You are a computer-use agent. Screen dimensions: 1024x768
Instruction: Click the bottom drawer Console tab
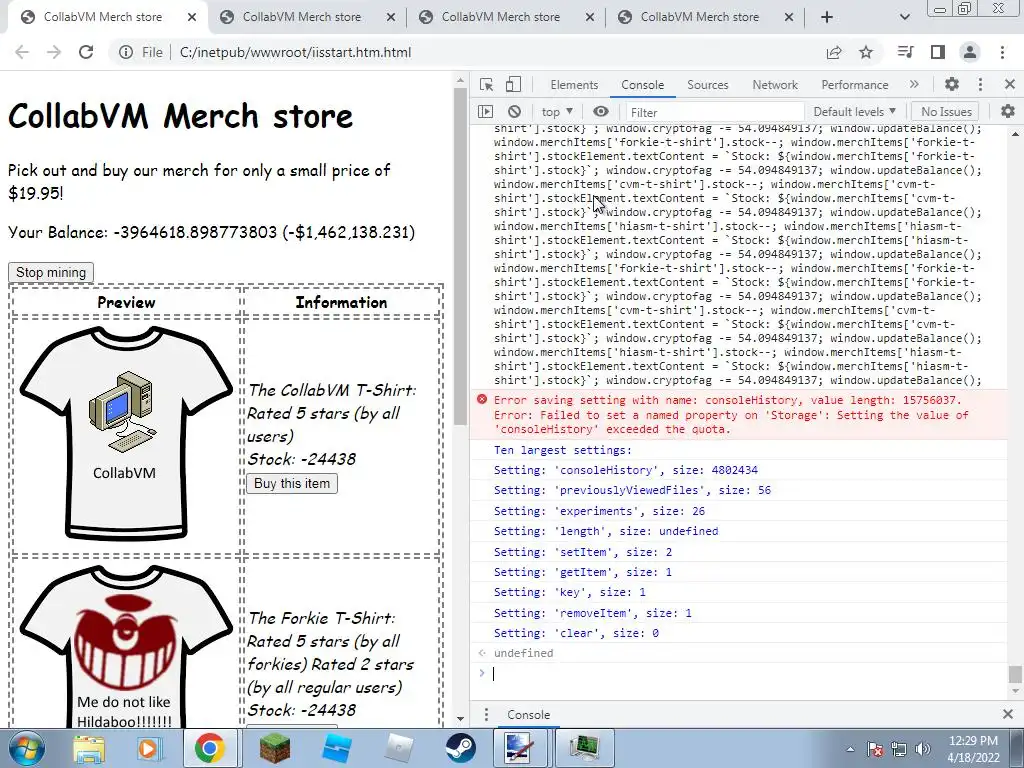pos(528,714)
